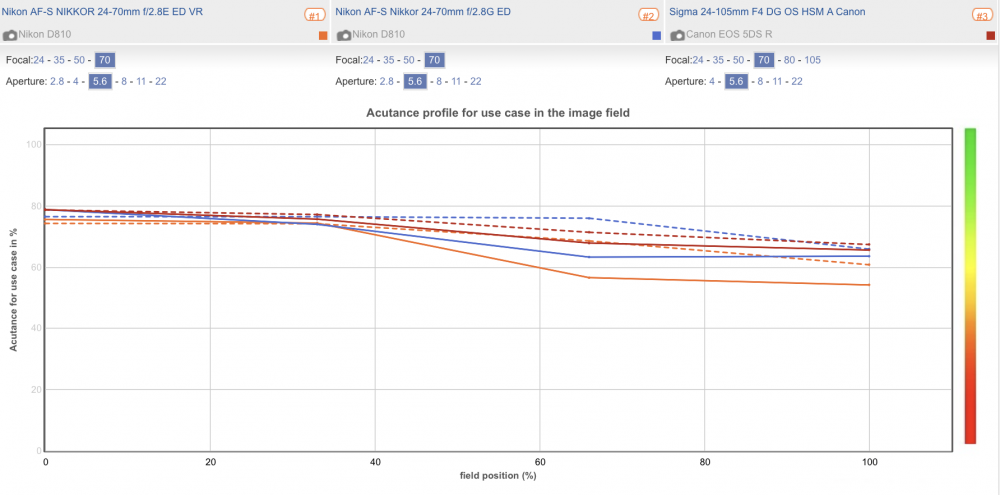Select aperture 4 for lens #1
The height and width of the screenshot is (495, 1000).
tap(76, 81)
